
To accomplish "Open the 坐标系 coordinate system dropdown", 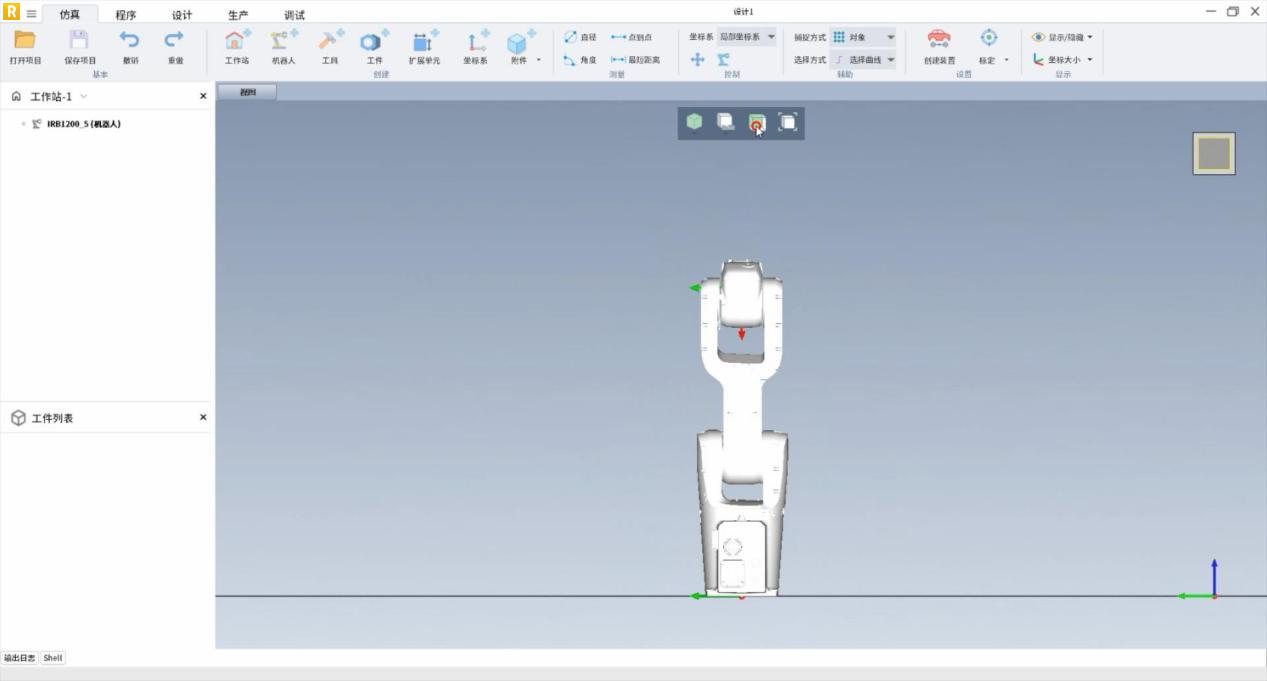I will point(747,37).
